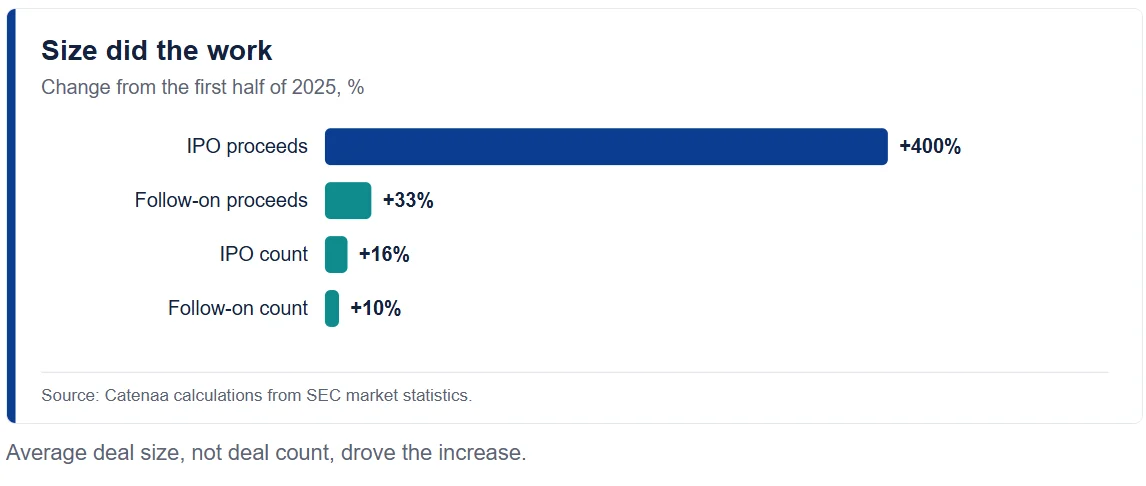Select the Follow-on count bar
This screenshot has width=1146, height=486.
(x=332, y=308)
